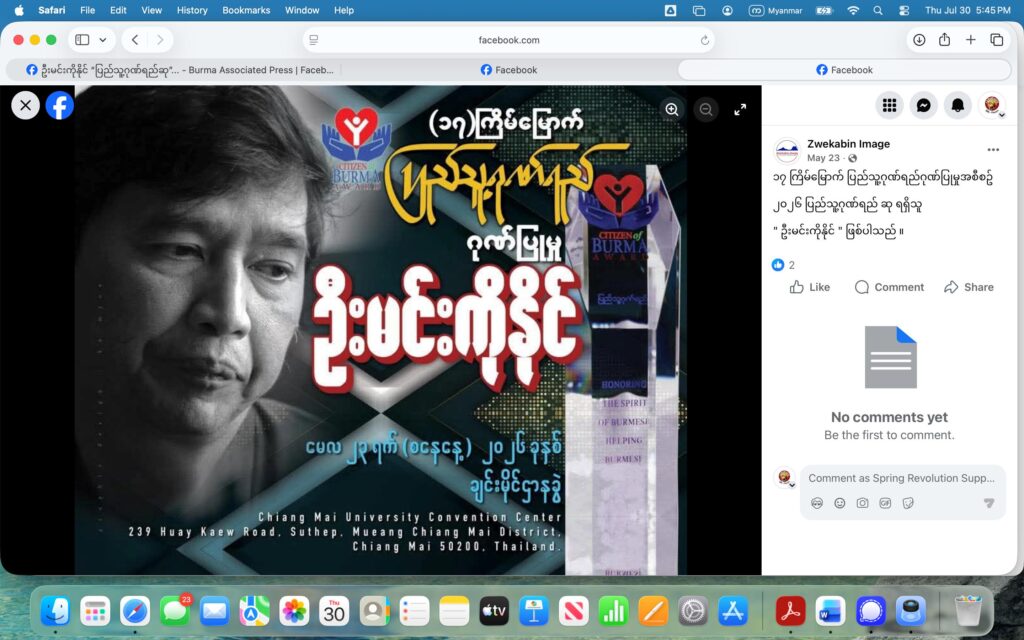Open Numbers from Dock

[x=613, y=612]
